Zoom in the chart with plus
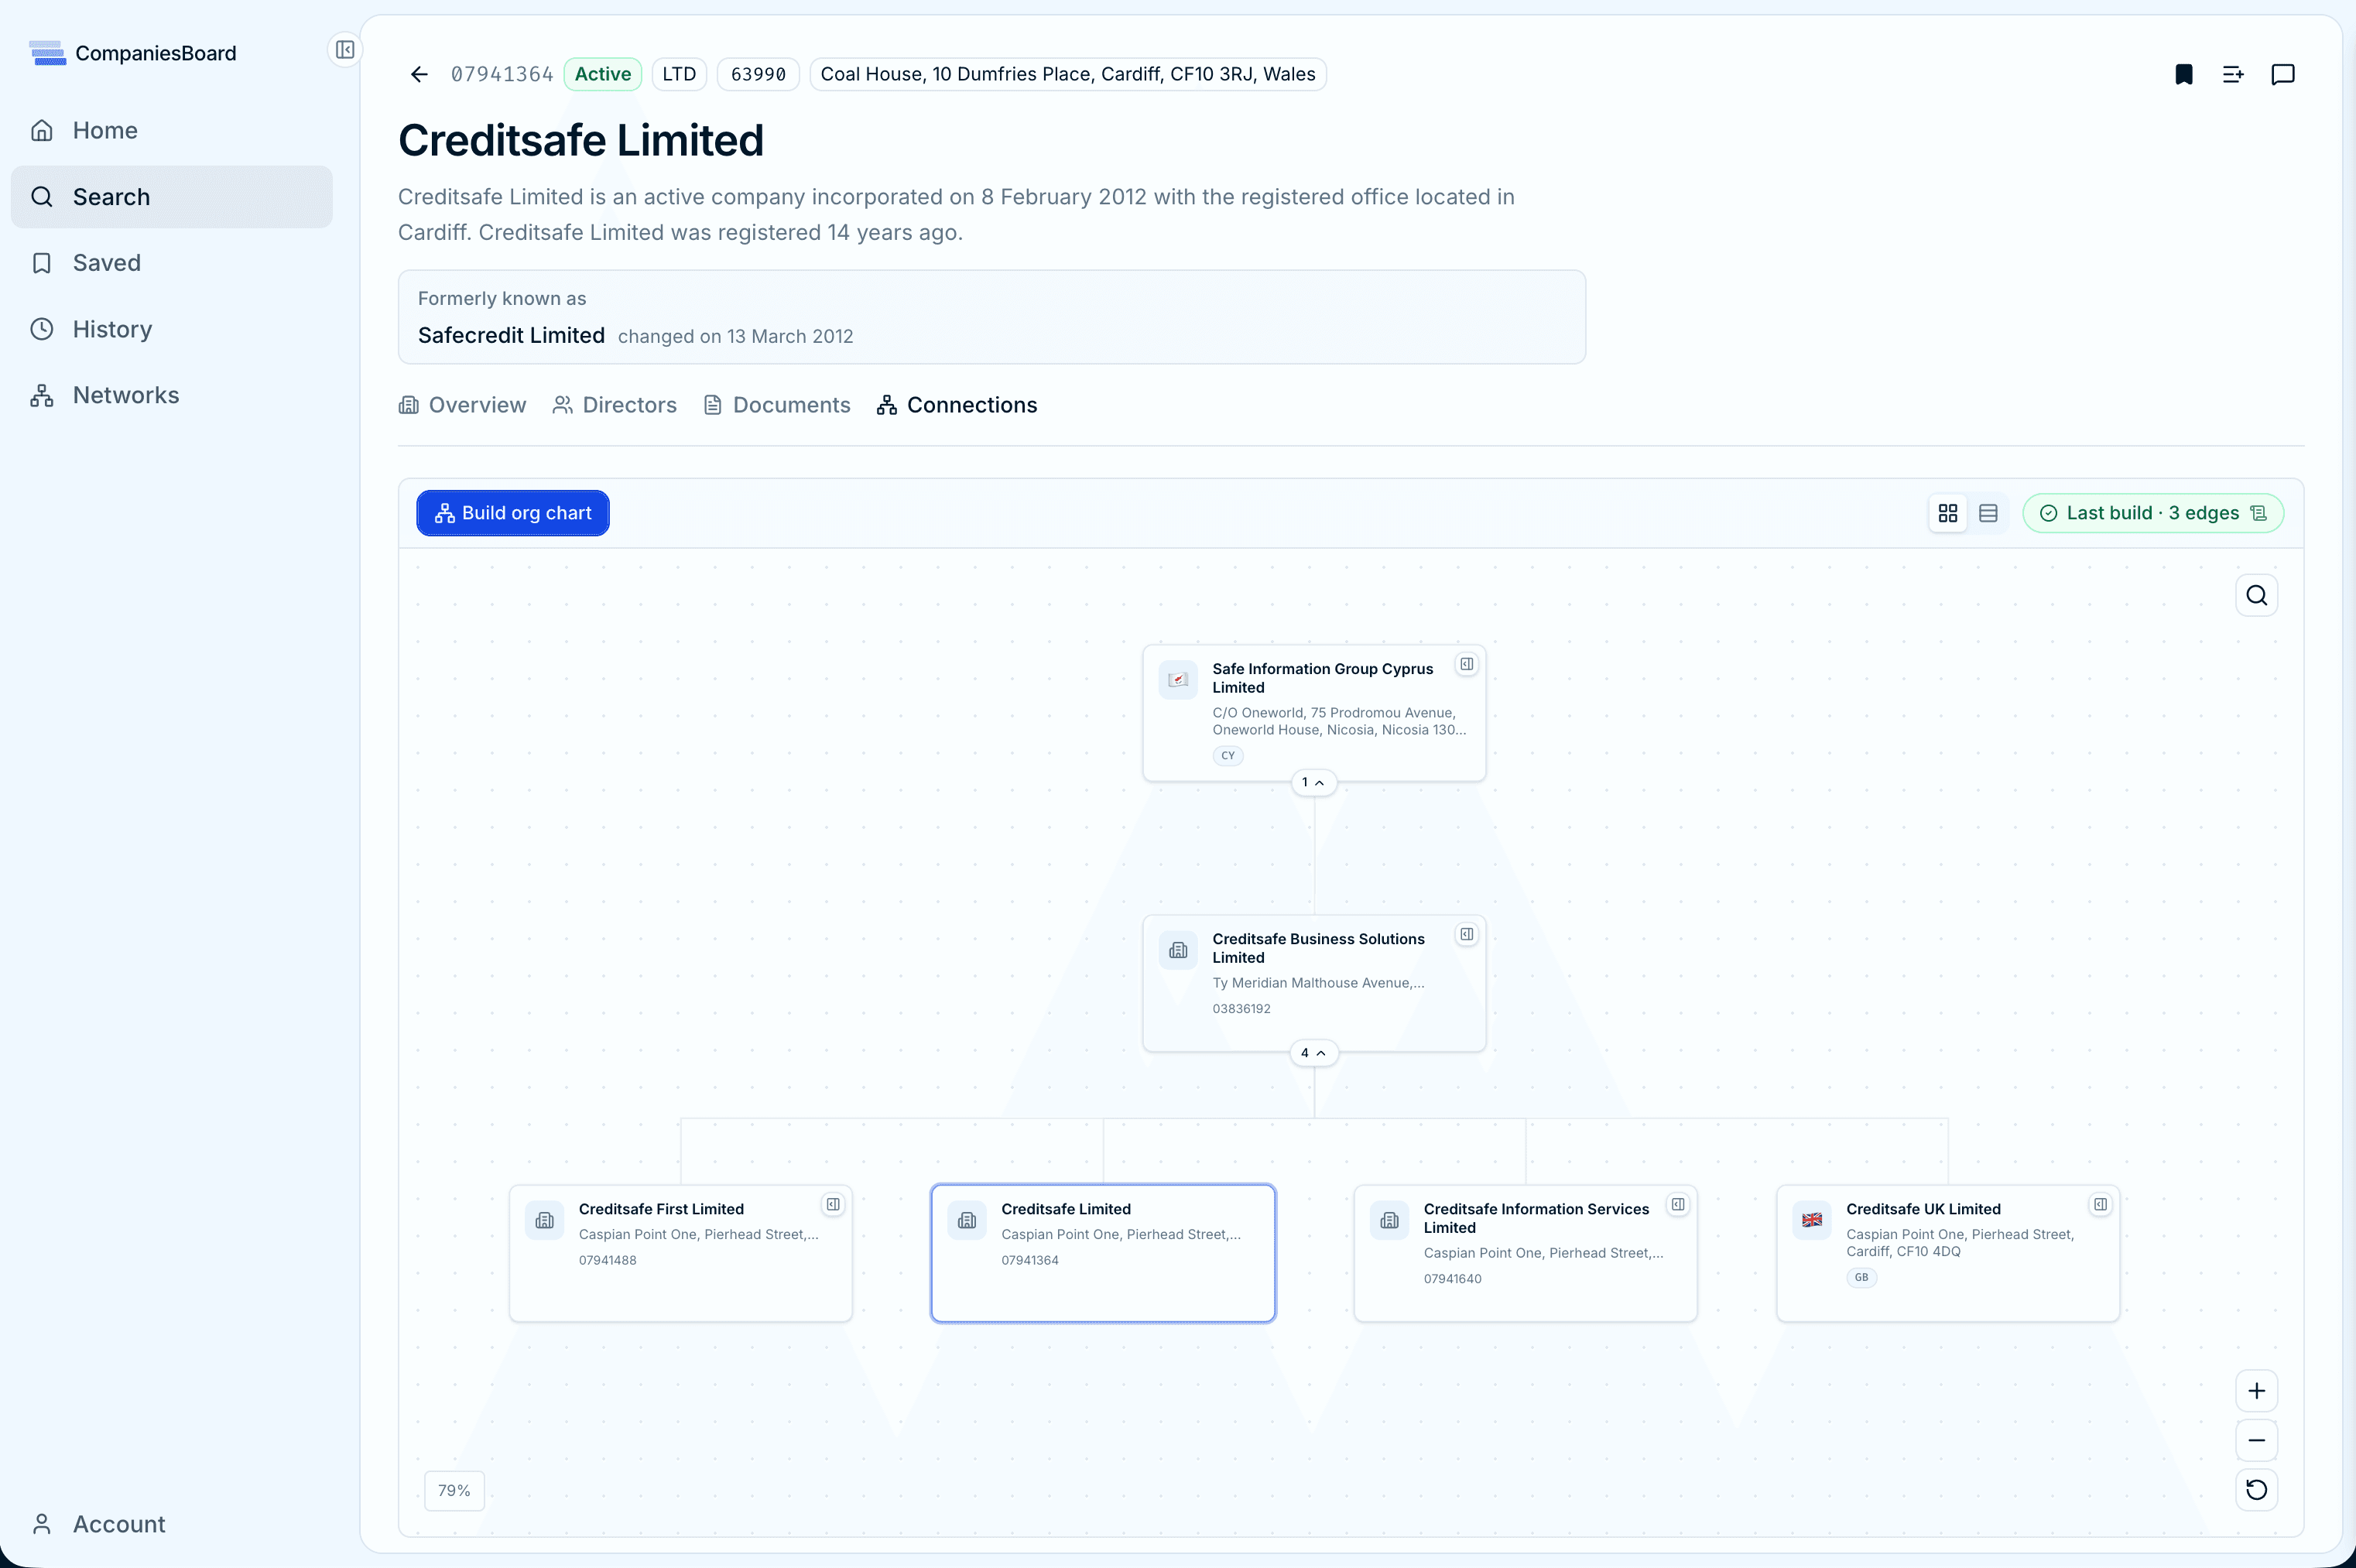The width and height of the screenshot is (2356, 1568). coord(2257,1391)
